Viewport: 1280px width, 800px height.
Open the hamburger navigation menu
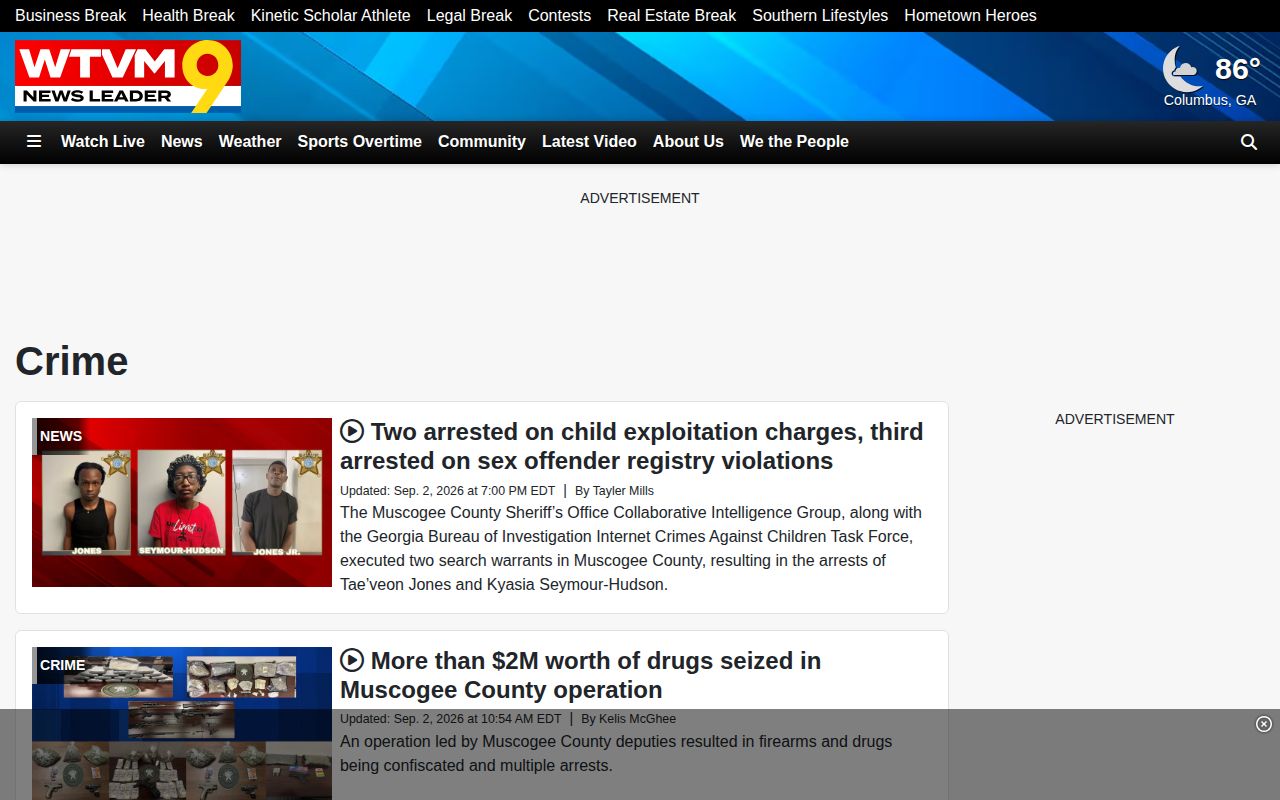tap(34, 142)
